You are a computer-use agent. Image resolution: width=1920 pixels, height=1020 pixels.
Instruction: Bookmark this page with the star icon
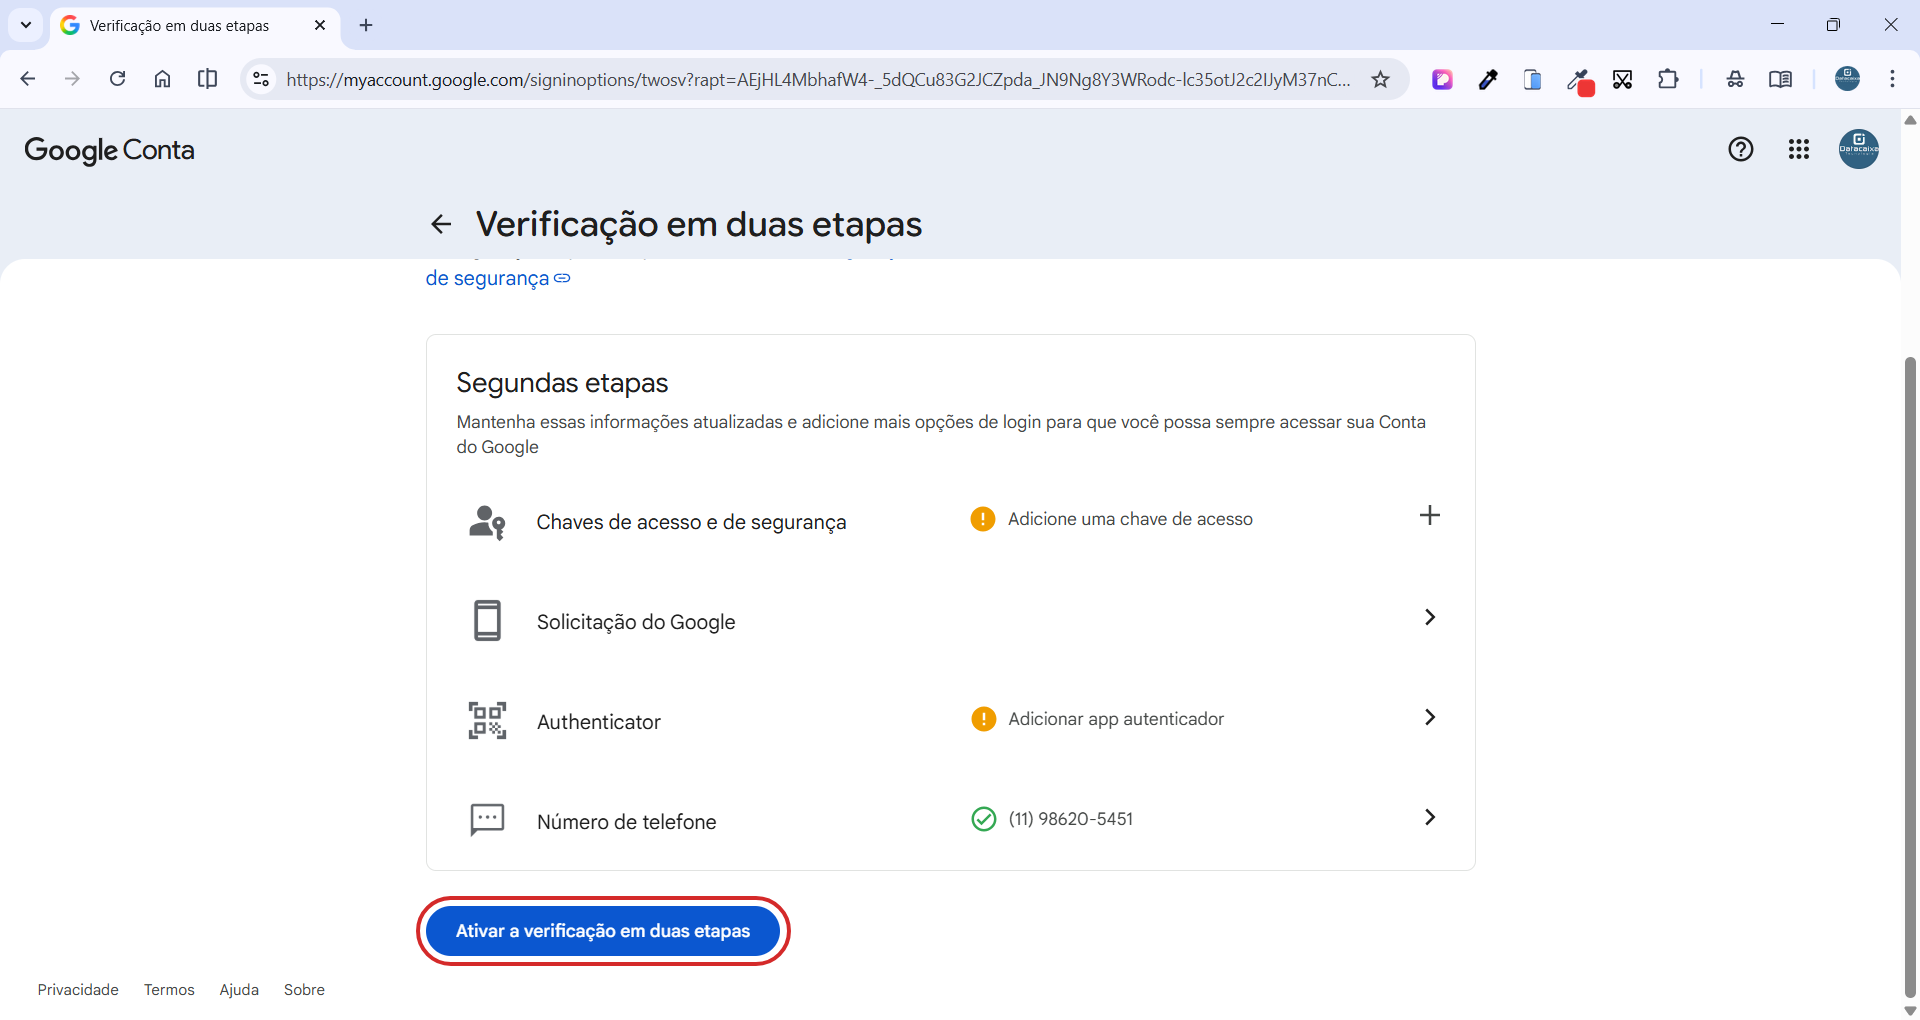click(1381, 80)
